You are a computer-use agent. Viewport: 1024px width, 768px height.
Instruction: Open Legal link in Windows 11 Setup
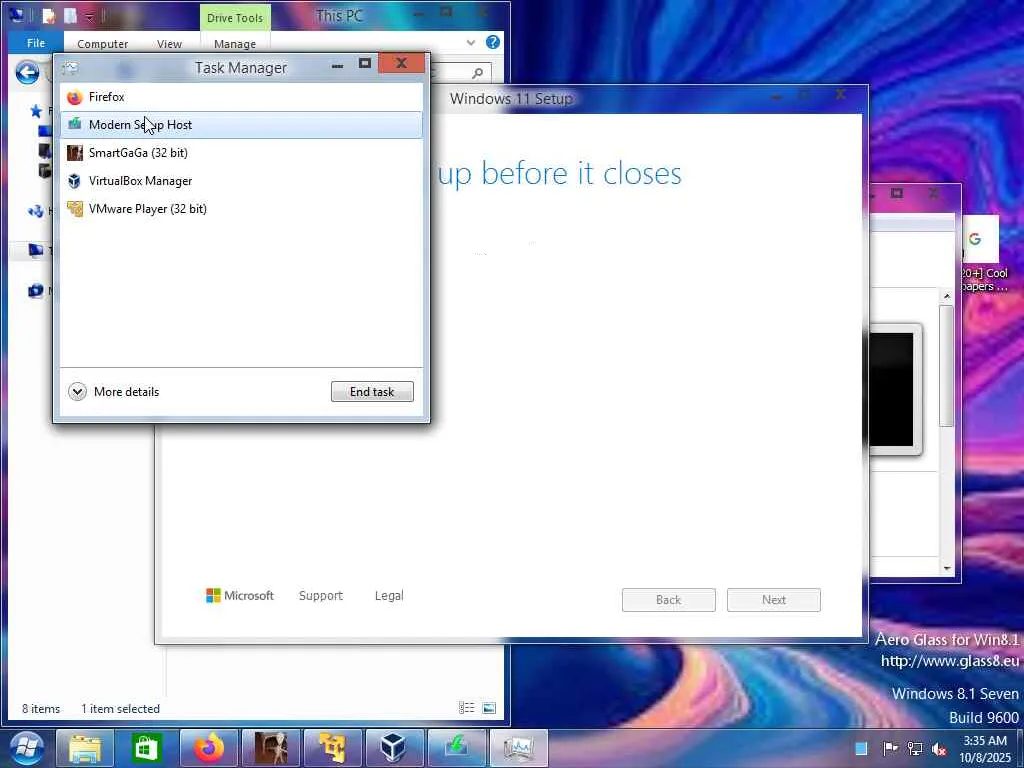pos(389,596)
